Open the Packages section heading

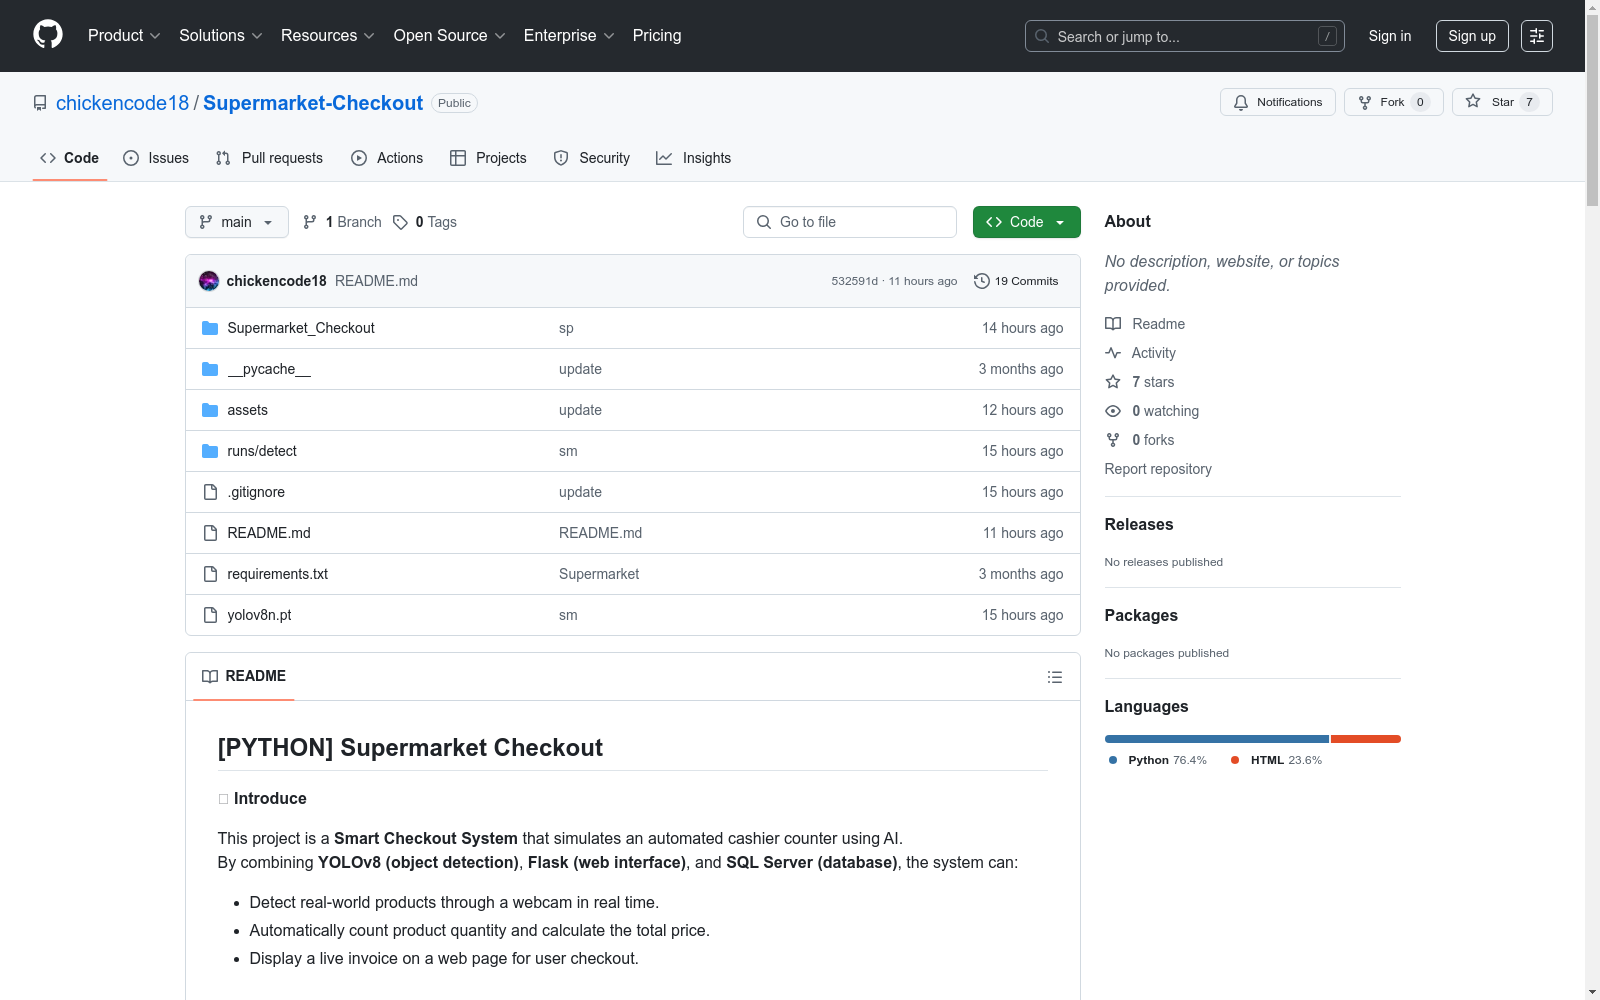pyautogui.click(x=1141, y=615)
